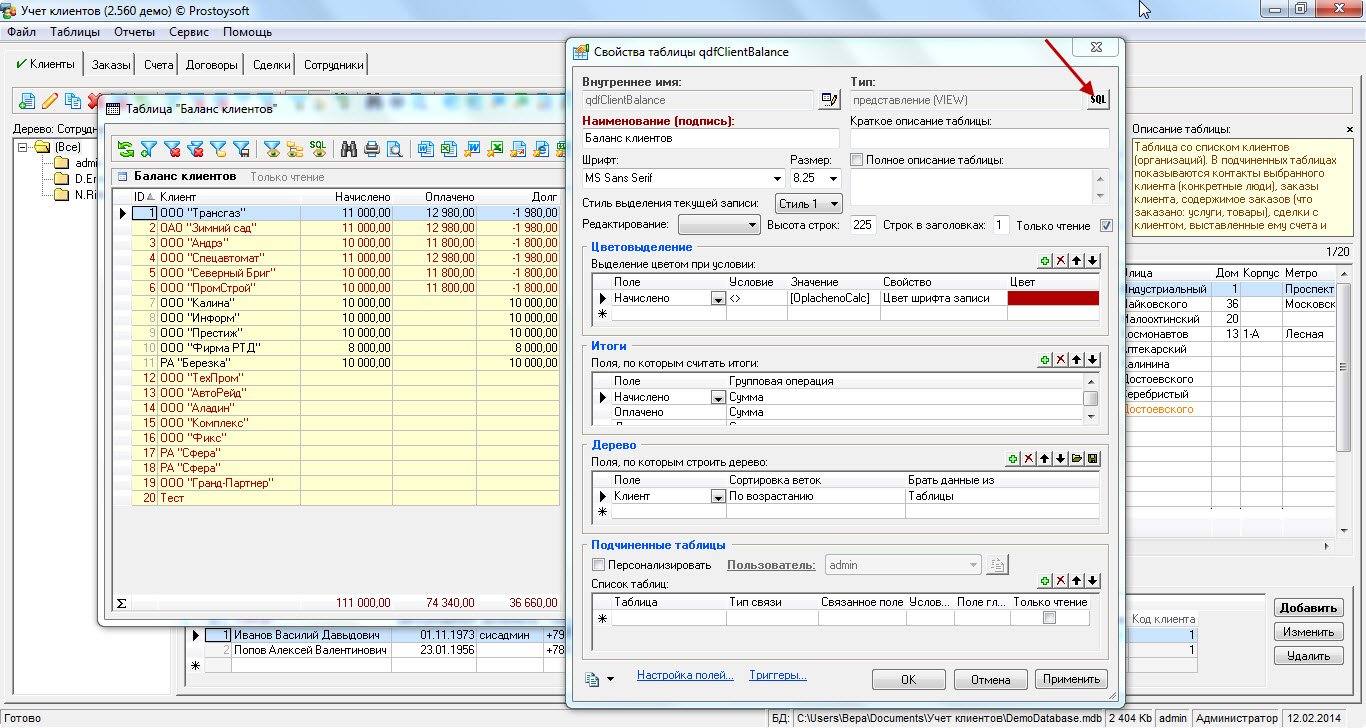Click the funnel with eye icon
Screen dimensions: 1366x728
pyautogui.click(x=271, y=149)
